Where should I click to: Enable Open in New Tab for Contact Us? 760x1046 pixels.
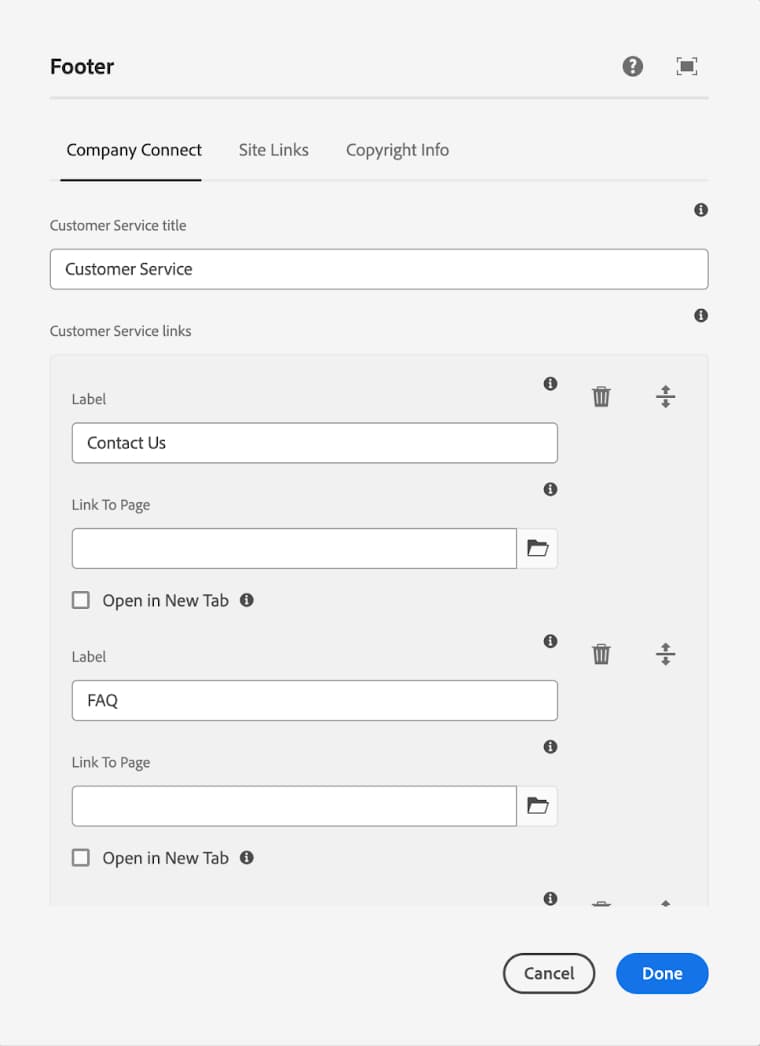81,601
